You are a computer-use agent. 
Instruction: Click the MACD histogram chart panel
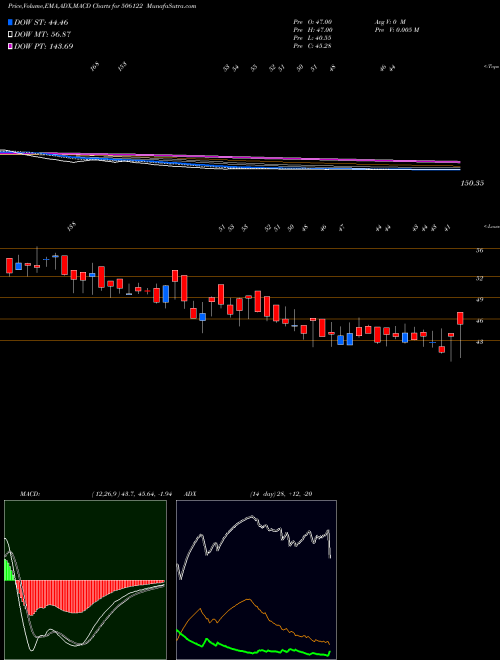point(85,580)
